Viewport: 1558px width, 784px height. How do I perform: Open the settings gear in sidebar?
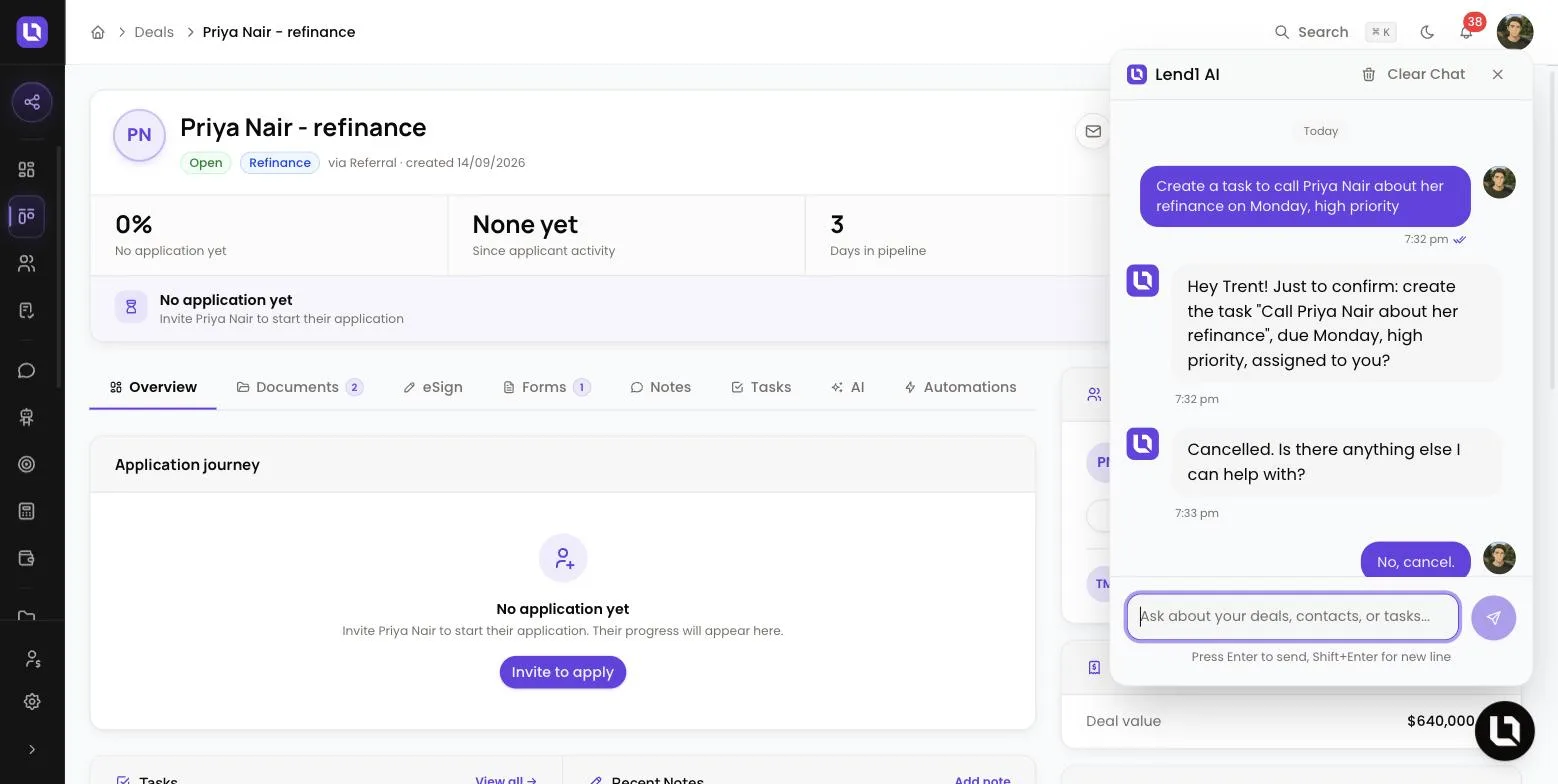point(32,702)
